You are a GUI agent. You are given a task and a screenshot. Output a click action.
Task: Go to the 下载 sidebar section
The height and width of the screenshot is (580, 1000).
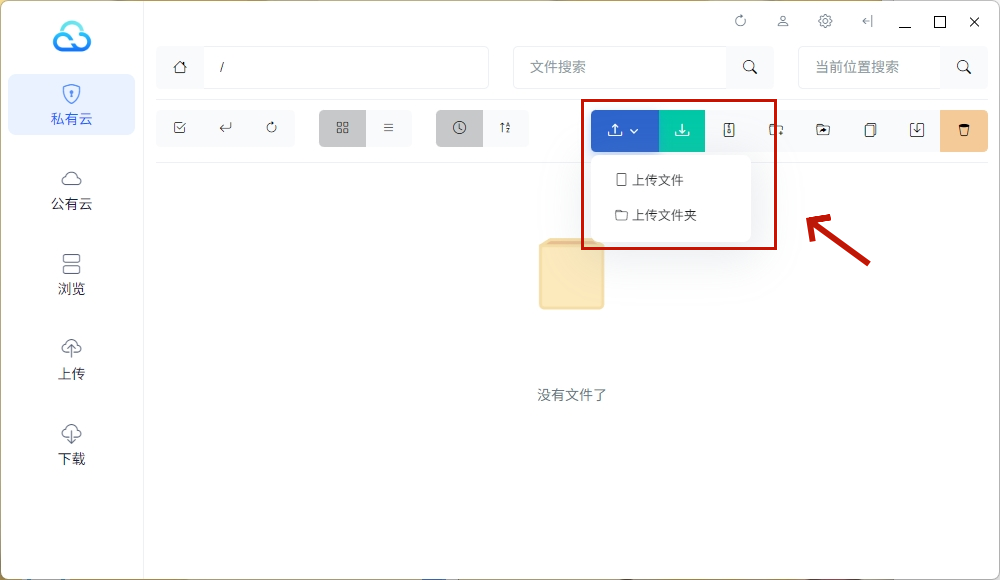tap(71, 445)
